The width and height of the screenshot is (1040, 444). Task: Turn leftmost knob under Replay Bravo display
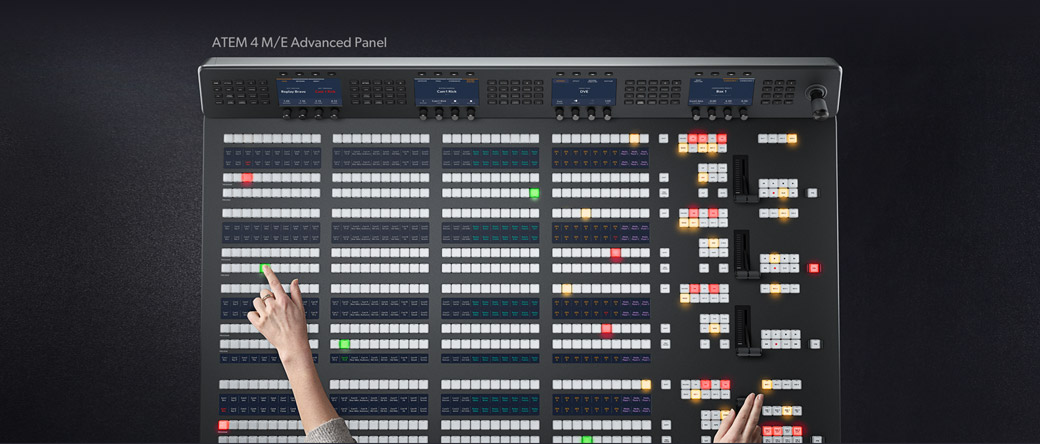pyautogui.click(x=285, y=114)
